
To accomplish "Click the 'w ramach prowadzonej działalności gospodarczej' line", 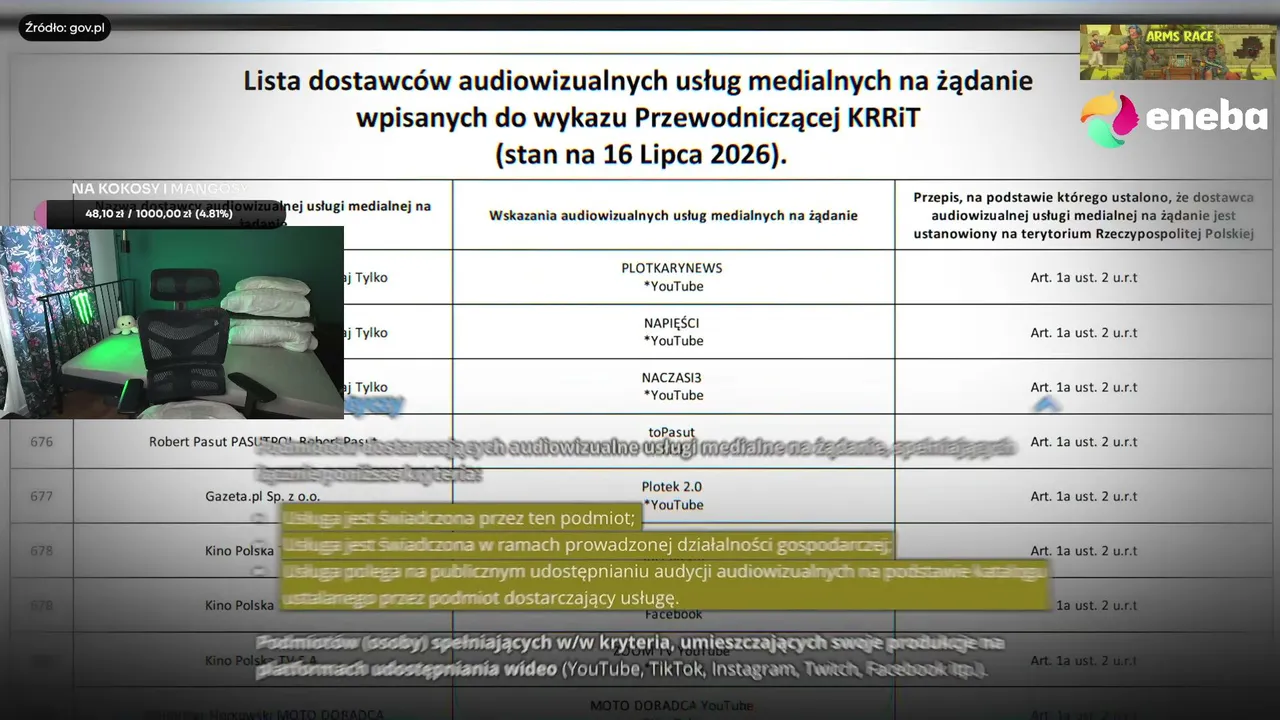I will coord(586,545).
